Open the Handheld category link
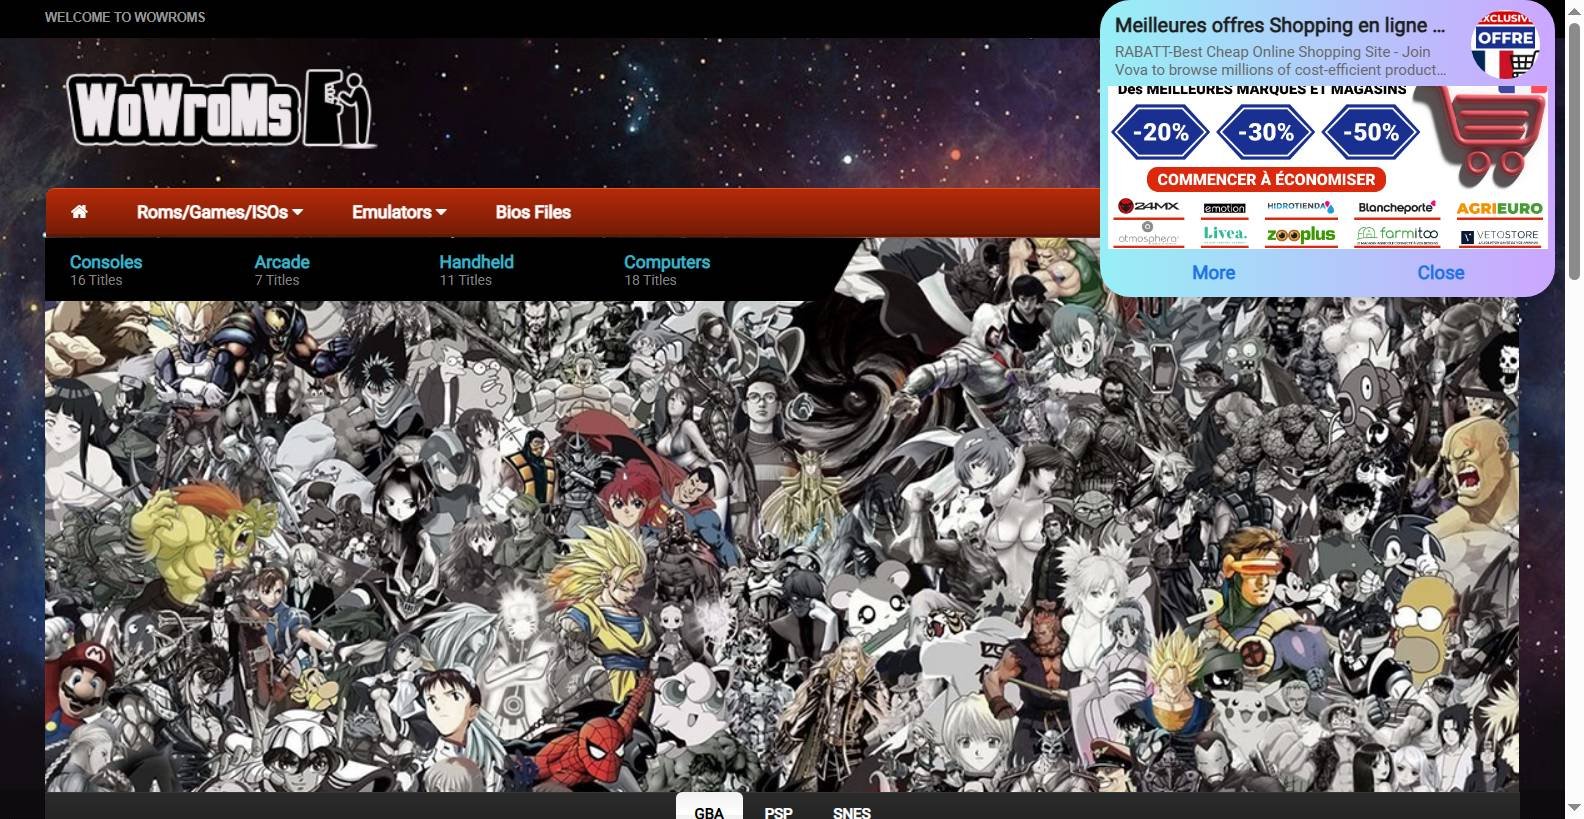This screenshot has width=1584, height=819. click(x=476, y=262)
